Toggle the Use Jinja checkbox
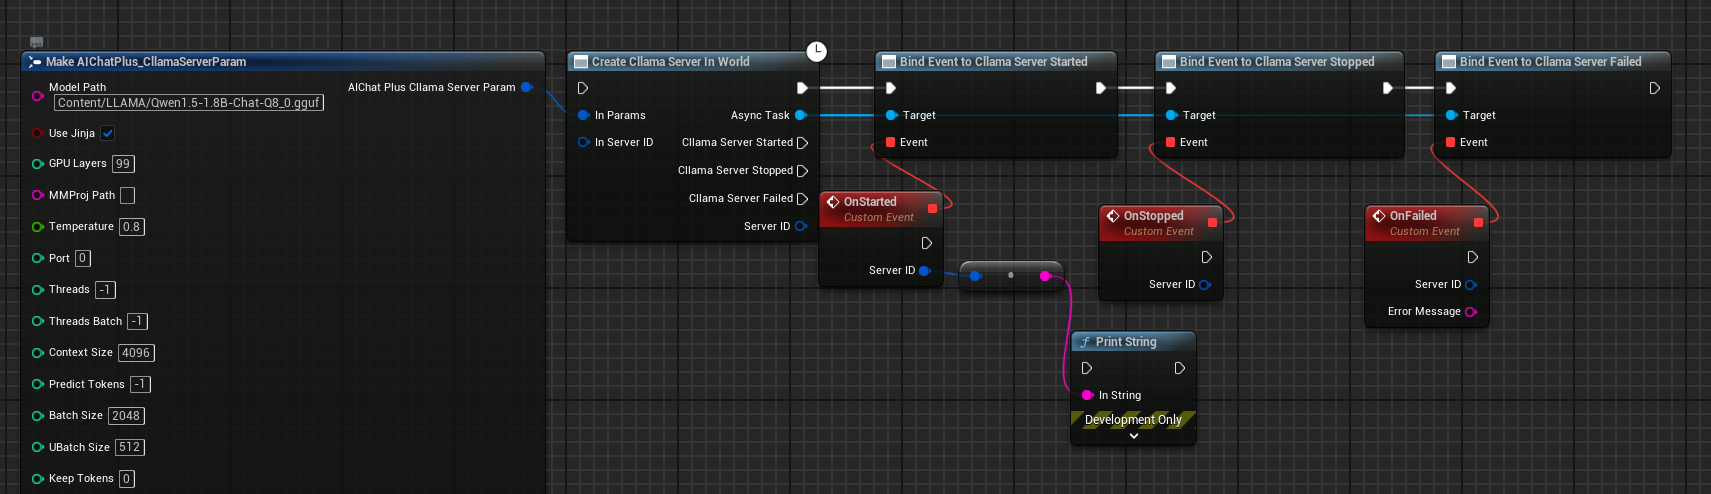 [x=108, y=133]
